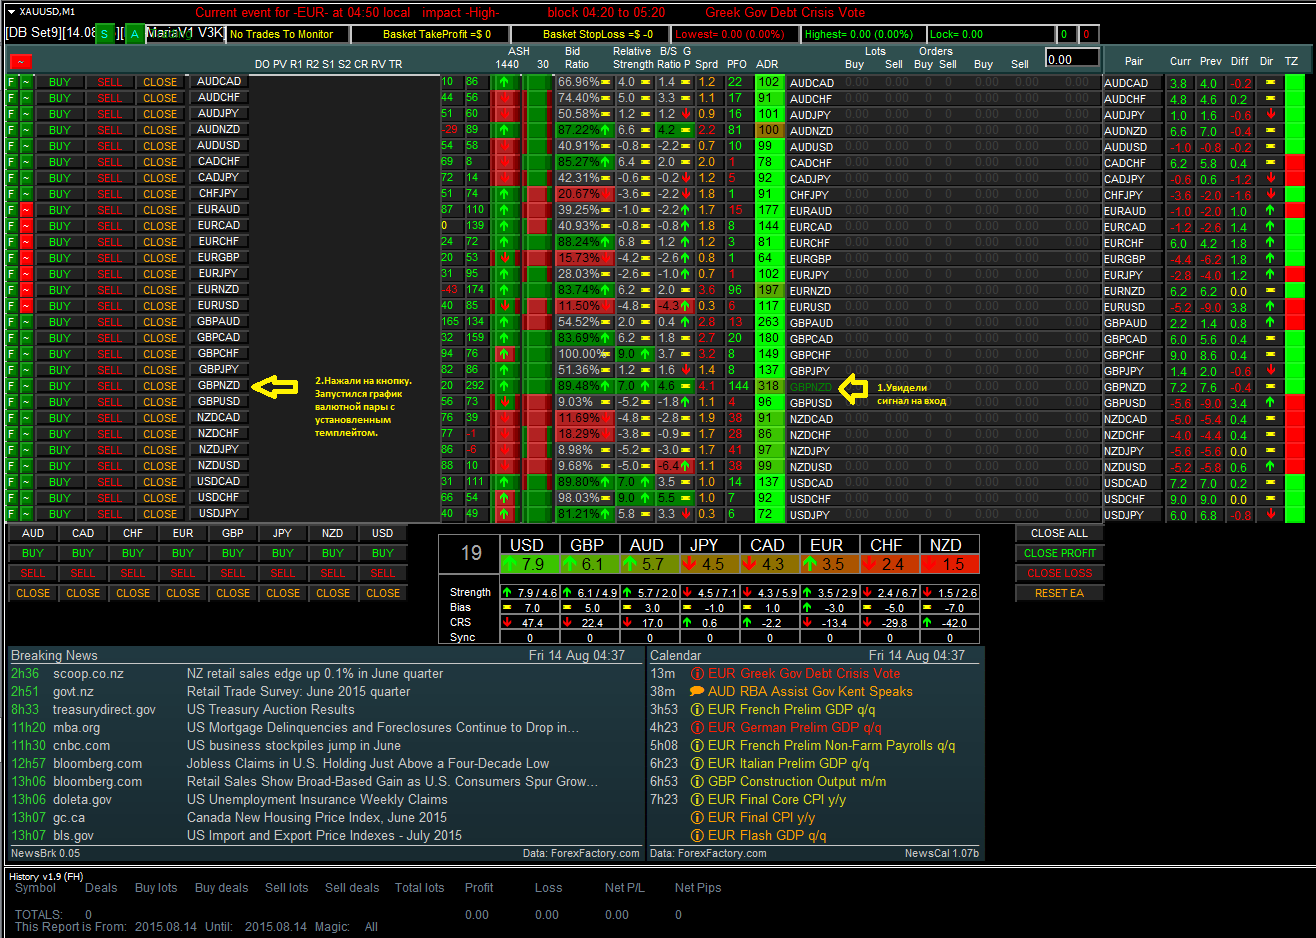Click the info icon beside EUR German Prelim GDP
Screen dimensions: 1316x938
pyautogui.click(x=698, y=727)
